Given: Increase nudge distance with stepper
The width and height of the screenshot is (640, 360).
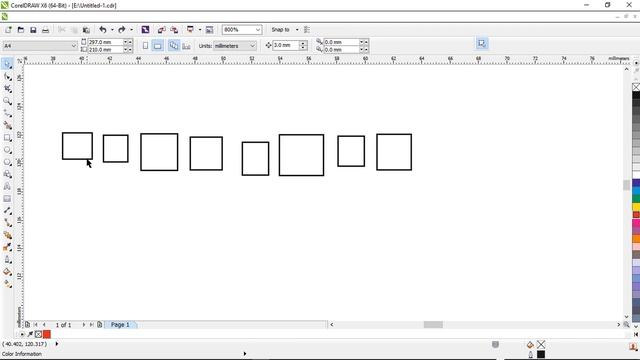Looking at the screenshot, I should click(x=303, y=43).
